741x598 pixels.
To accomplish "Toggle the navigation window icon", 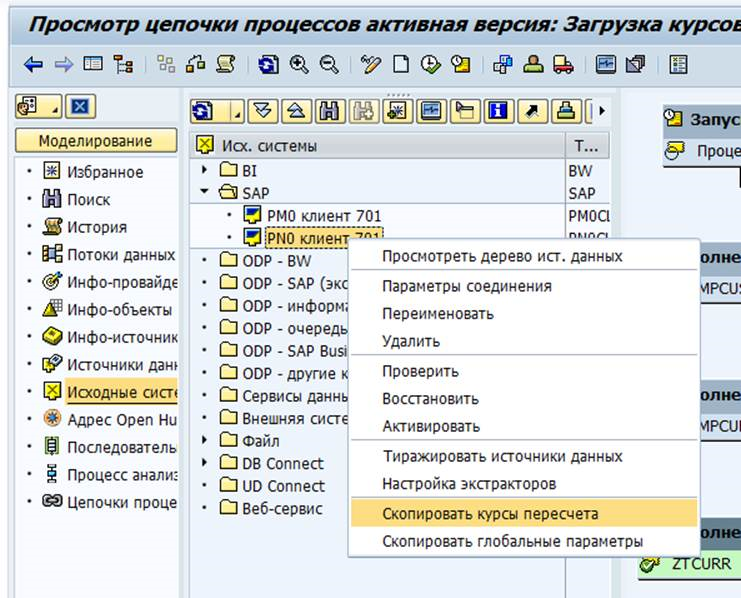I will (93, 63).
